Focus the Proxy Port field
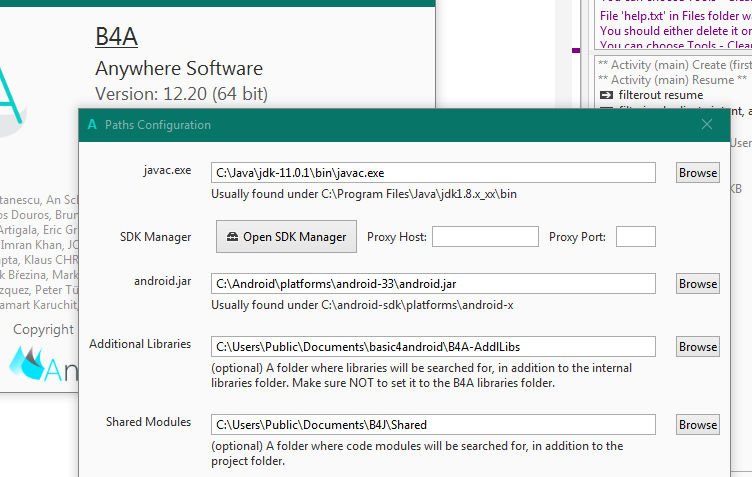The width and height of the screenshot is (752, 477). pos(635,236)
